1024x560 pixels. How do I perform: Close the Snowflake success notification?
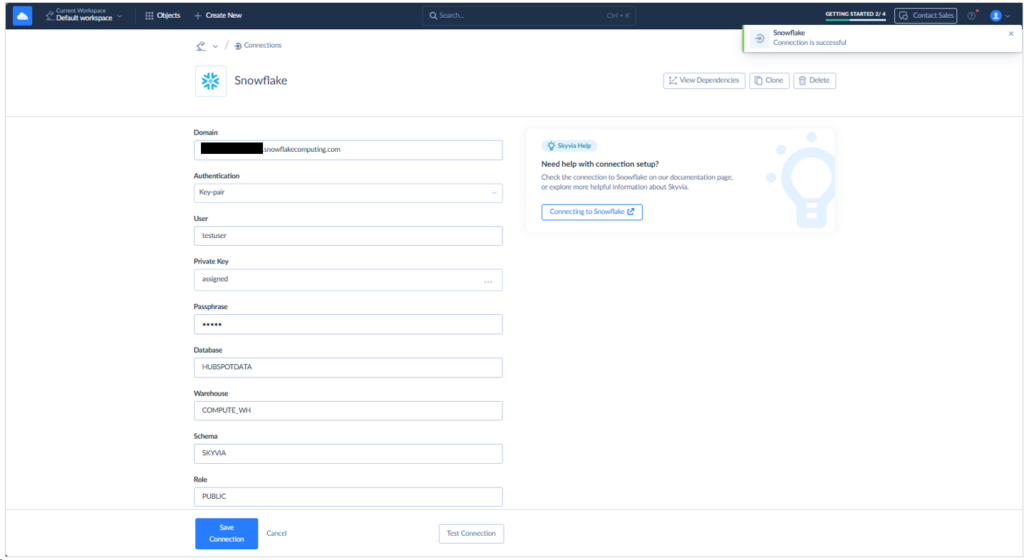click(x=1011, y=33)
